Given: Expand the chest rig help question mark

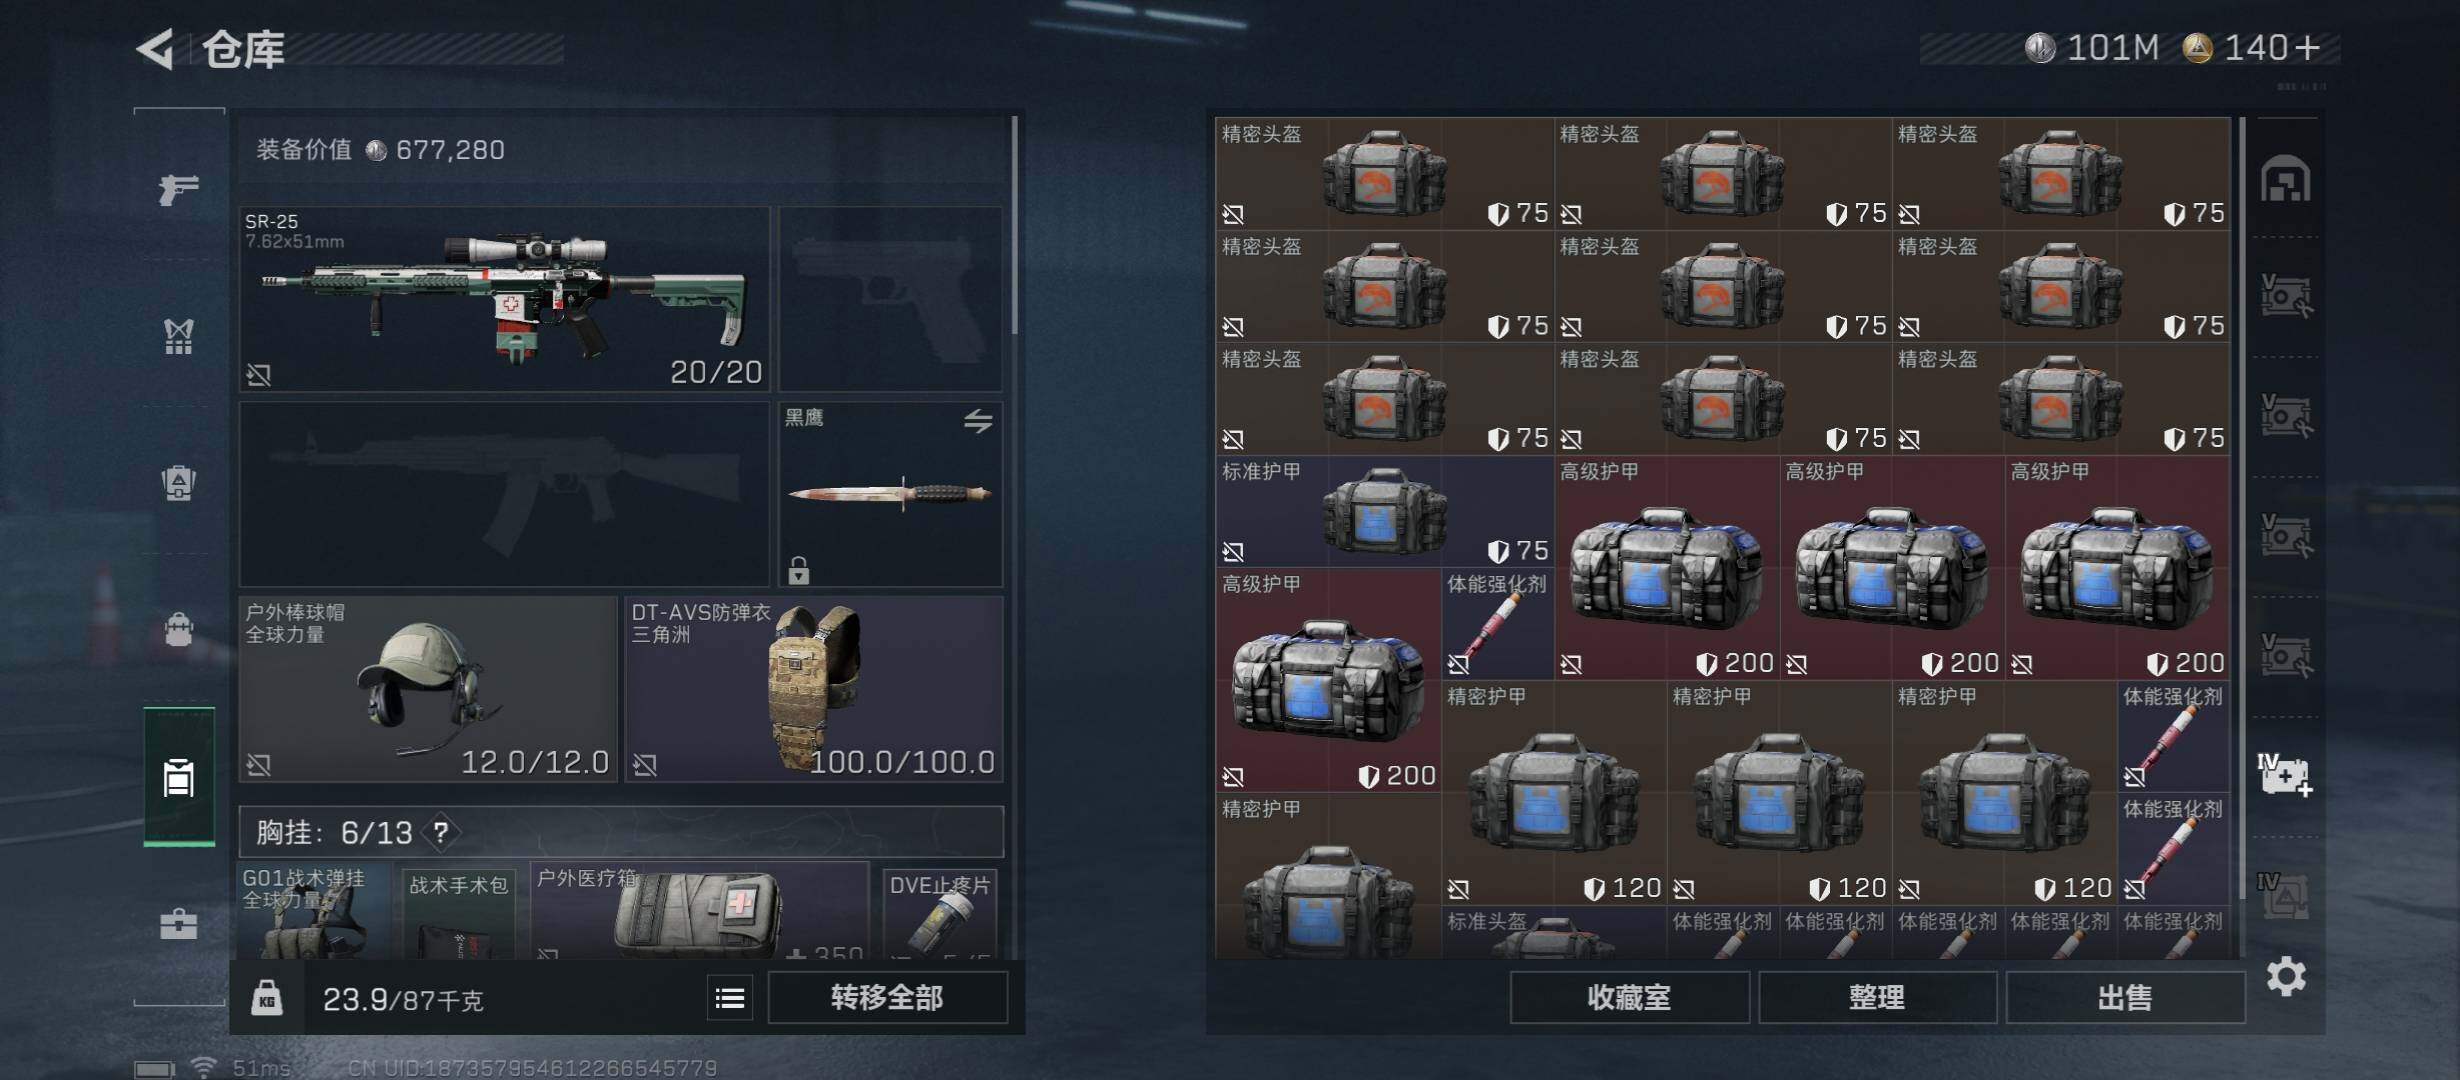Looking at the screenshot, I should click(441, 831).
